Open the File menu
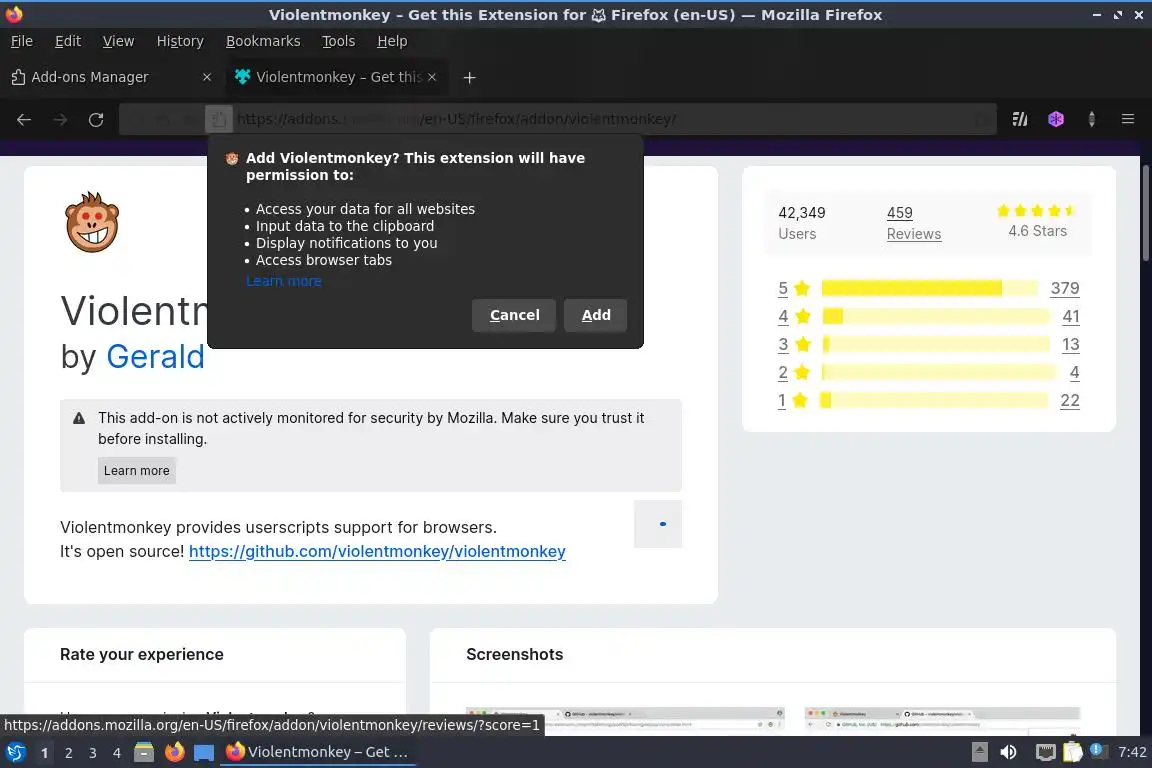 point(22,41)
